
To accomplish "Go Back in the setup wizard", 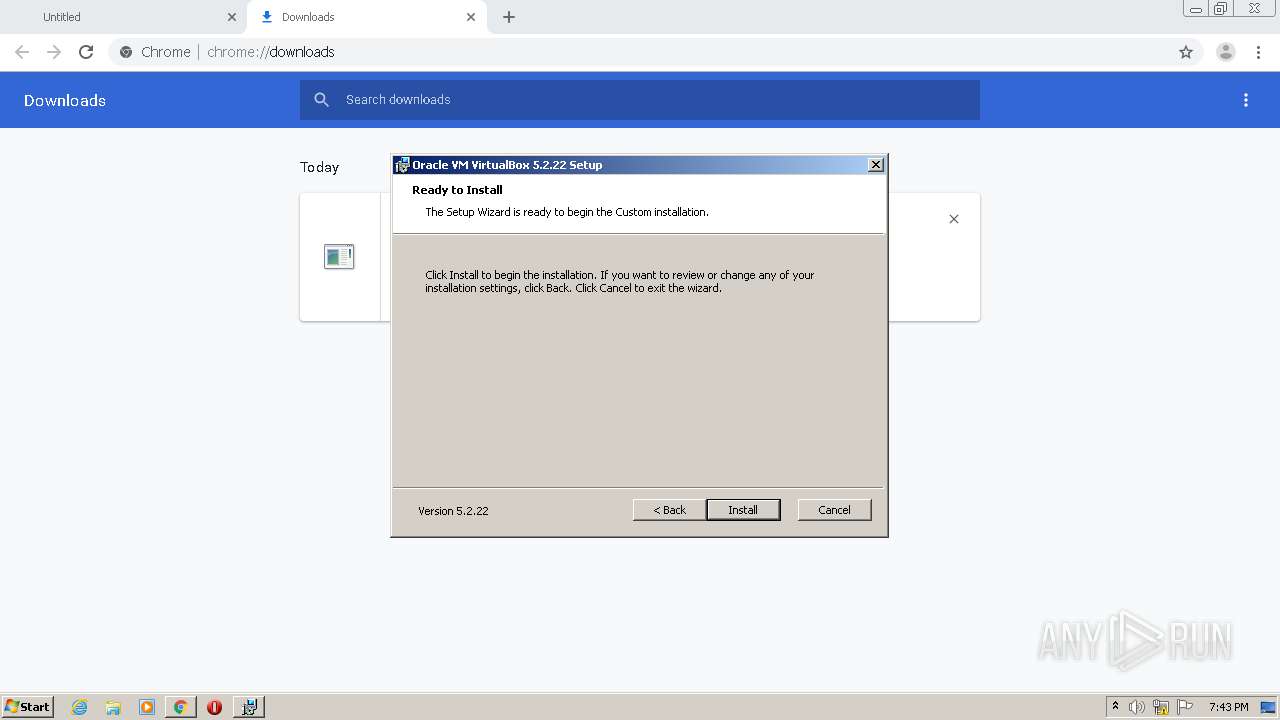I will pos(670,510).
